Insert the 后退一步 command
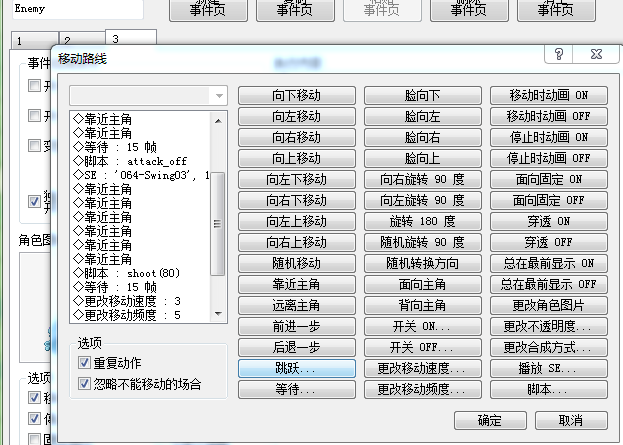Screen dimensions: 623x445 (297, 348)
